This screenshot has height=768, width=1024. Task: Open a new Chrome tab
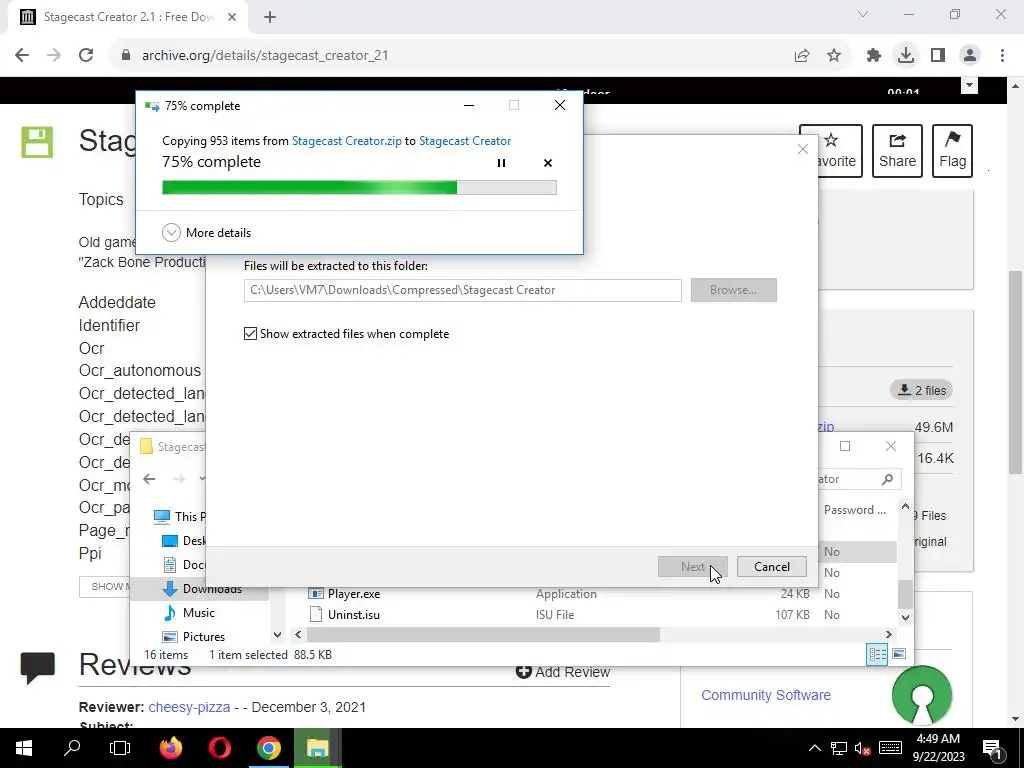[270, 17]
